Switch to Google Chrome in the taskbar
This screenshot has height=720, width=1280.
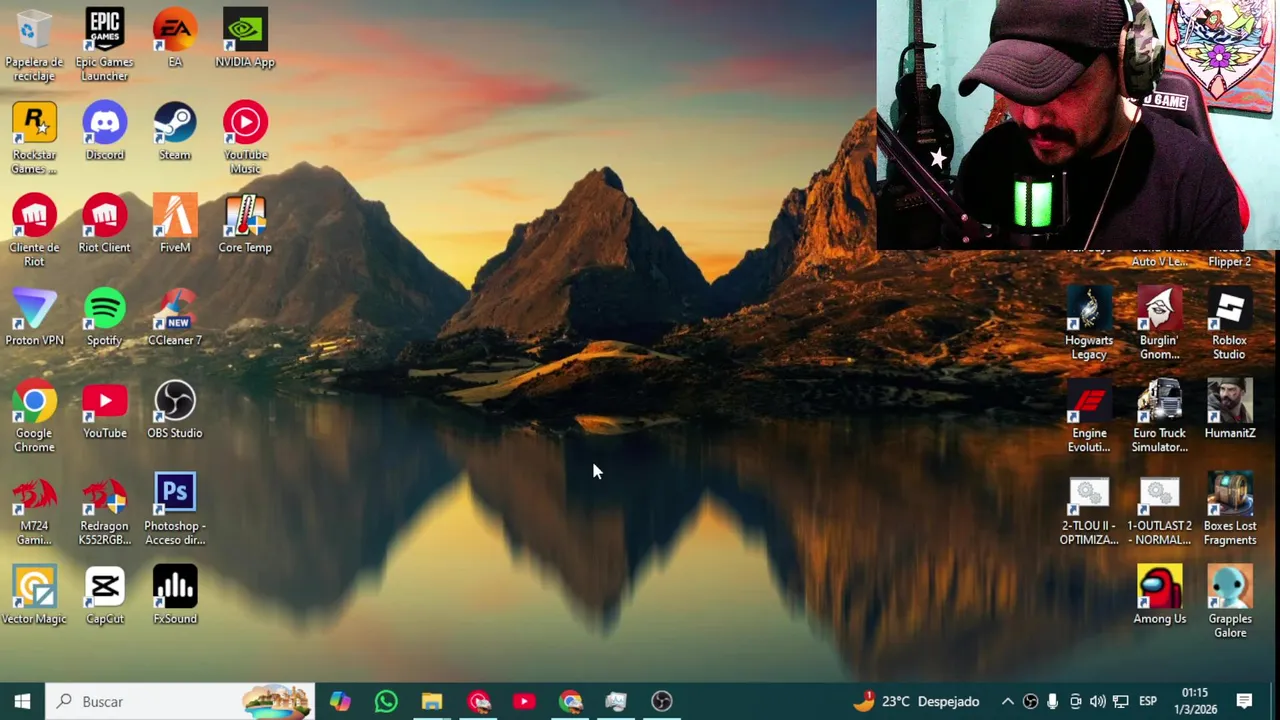(x=570, y=701)
